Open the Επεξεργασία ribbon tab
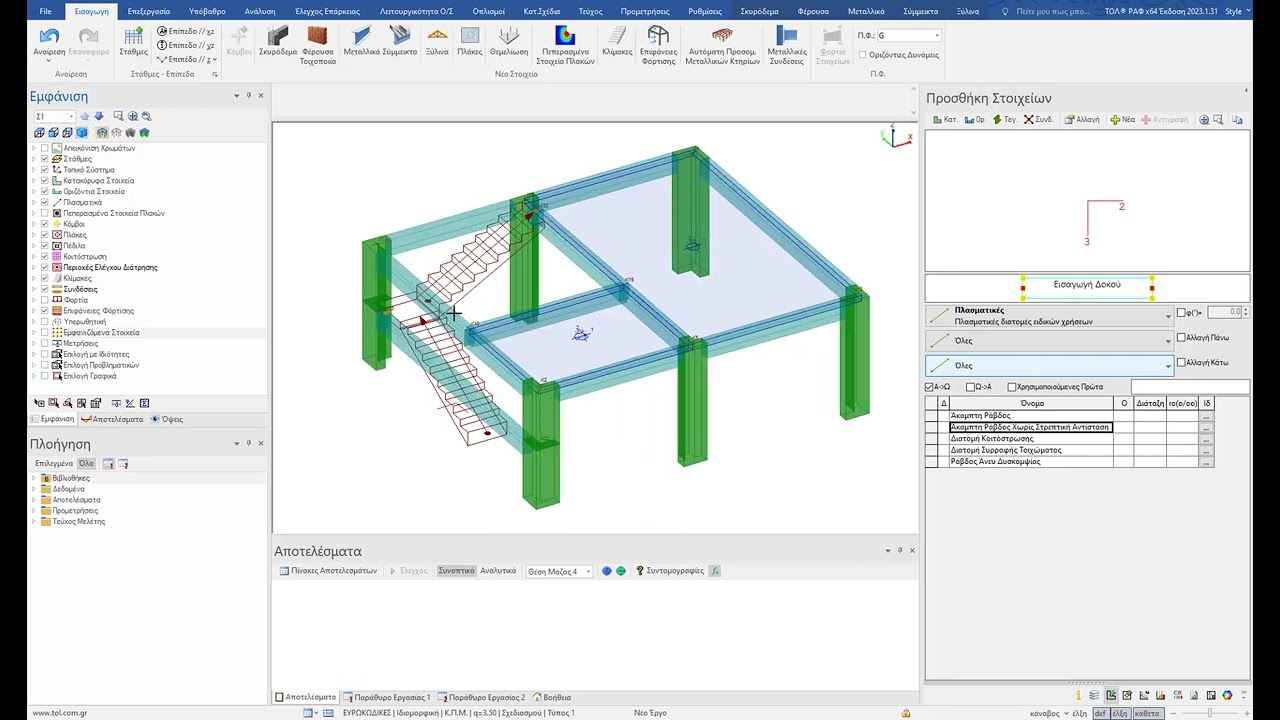The height and width of the screenshot is (720, 1280). [x=149, y=11]
